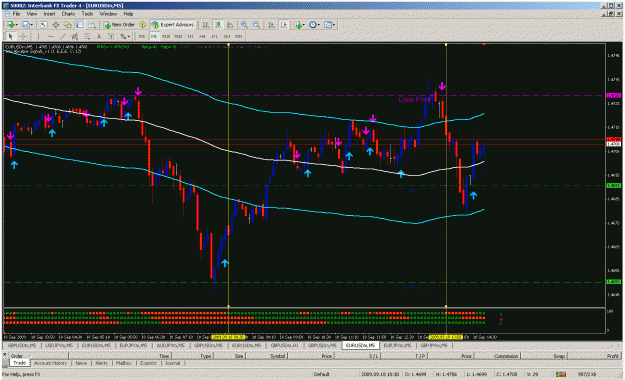Viewport: 625px width, 380px height.
Task: Select the Arrows drawing tool
Action: pos(123,36)
